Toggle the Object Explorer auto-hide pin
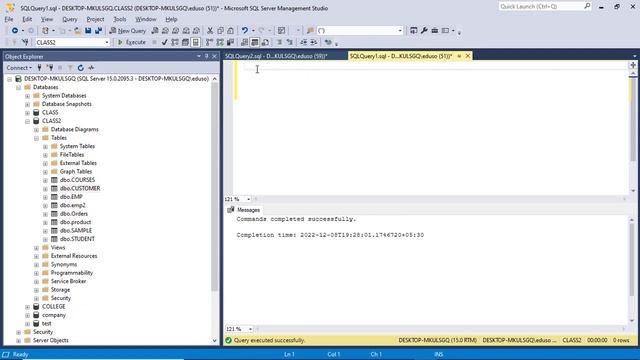This screenshot has width=640, height=360. pyautogui.click(x=207, y=56)
